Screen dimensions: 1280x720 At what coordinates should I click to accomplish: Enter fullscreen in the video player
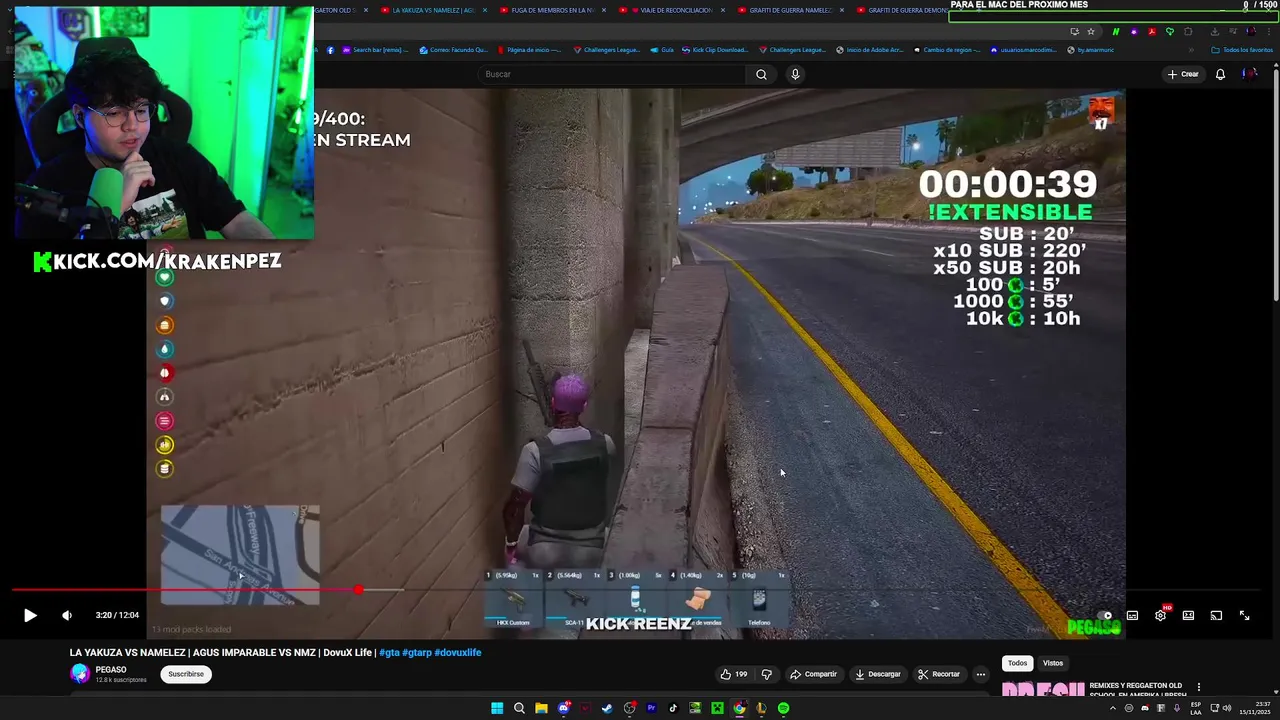point(1244,616)
